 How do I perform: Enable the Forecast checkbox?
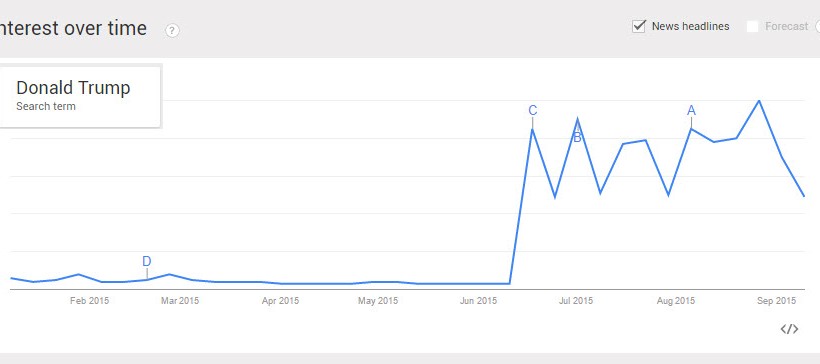point(752,26)
